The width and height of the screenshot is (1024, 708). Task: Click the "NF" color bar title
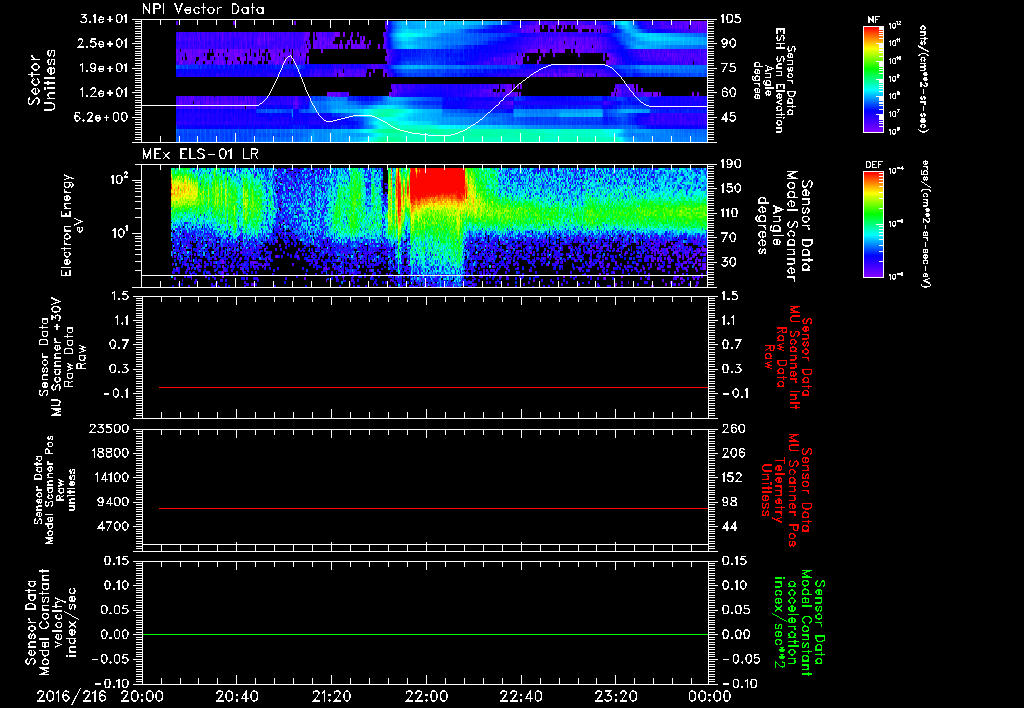[873, 20]
